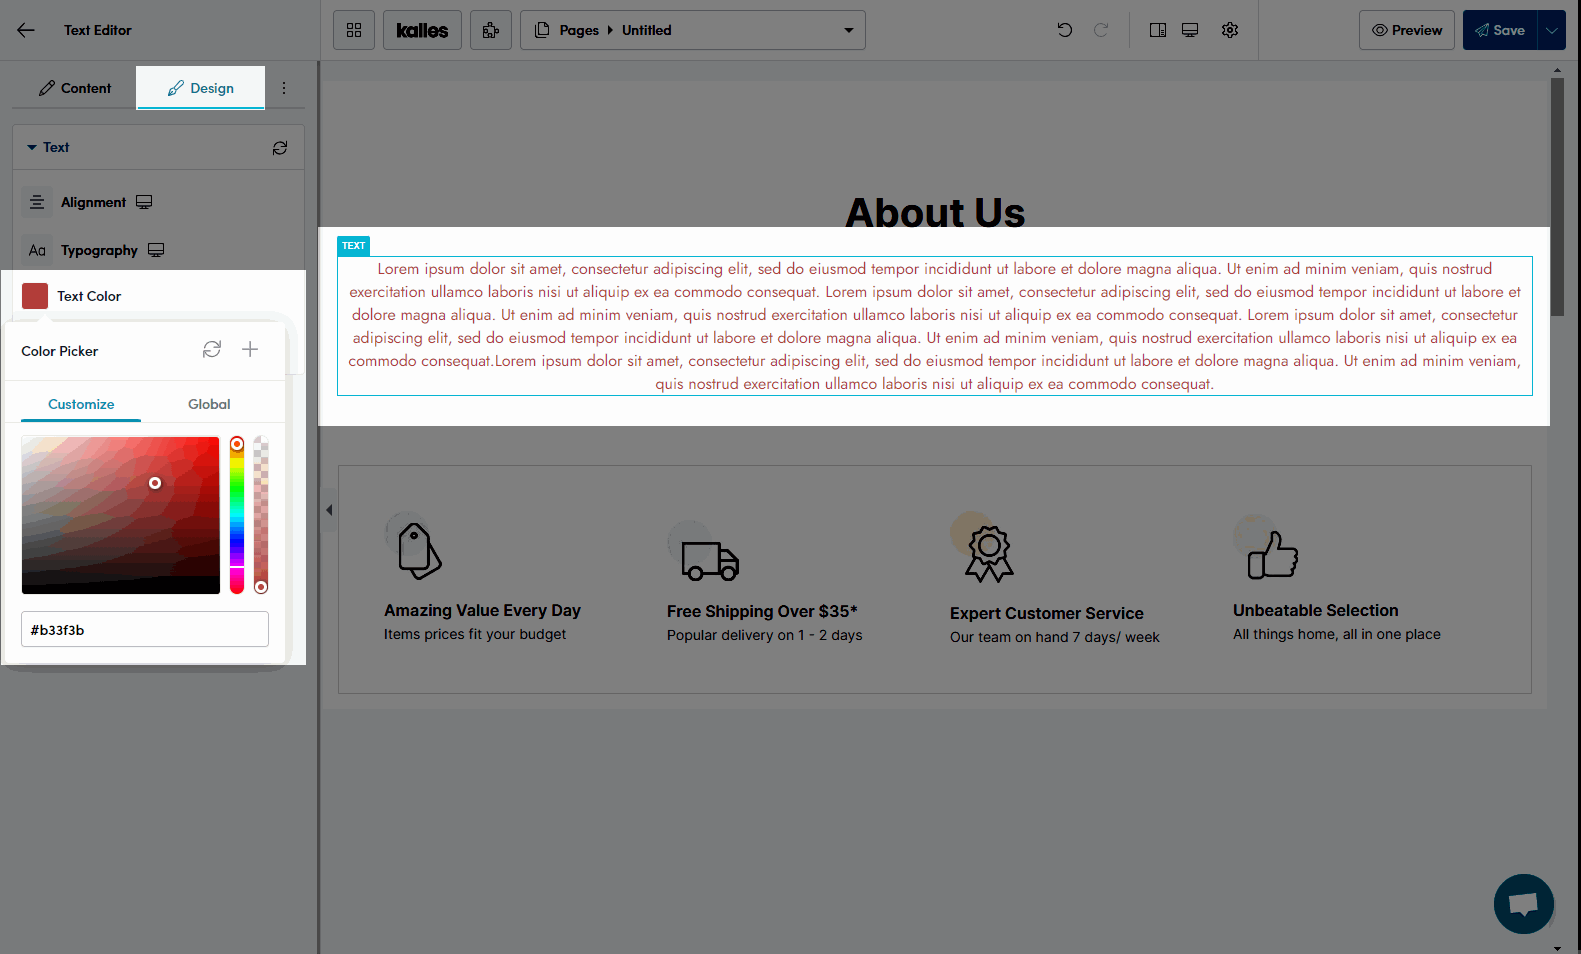The width and height of the screenshot is (1581, 954).
Task: Click the Lorem ipsum paragraph text block
Action: pos(935,326)
